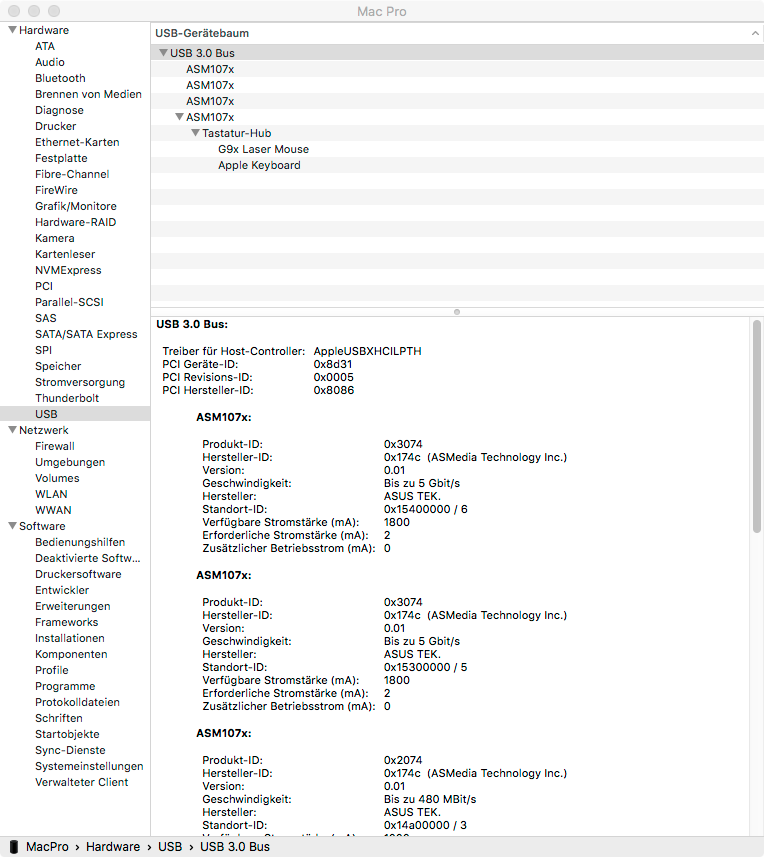764x857 pixels.
Task: Open Audio in sidebar
Action: (50, 62)
